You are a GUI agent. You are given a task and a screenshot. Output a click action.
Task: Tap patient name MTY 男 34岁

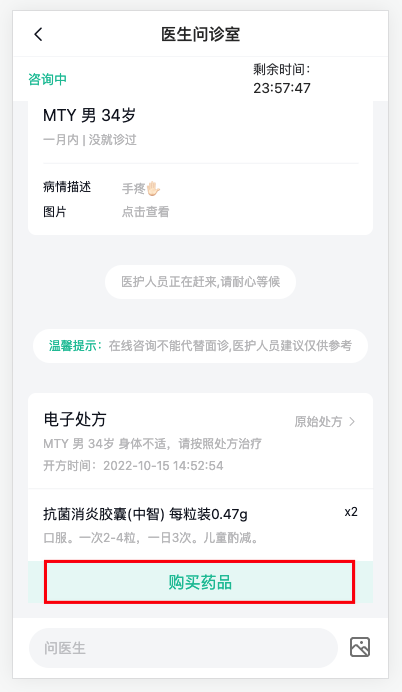click(89, 116)
